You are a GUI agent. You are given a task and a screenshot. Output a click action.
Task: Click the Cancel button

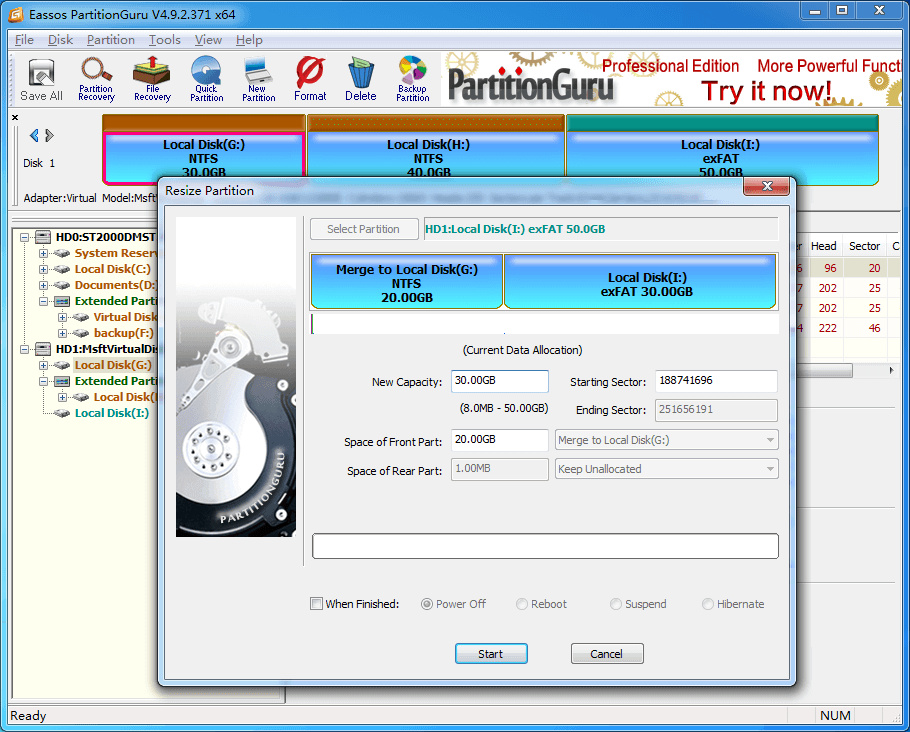pos(606,654)
